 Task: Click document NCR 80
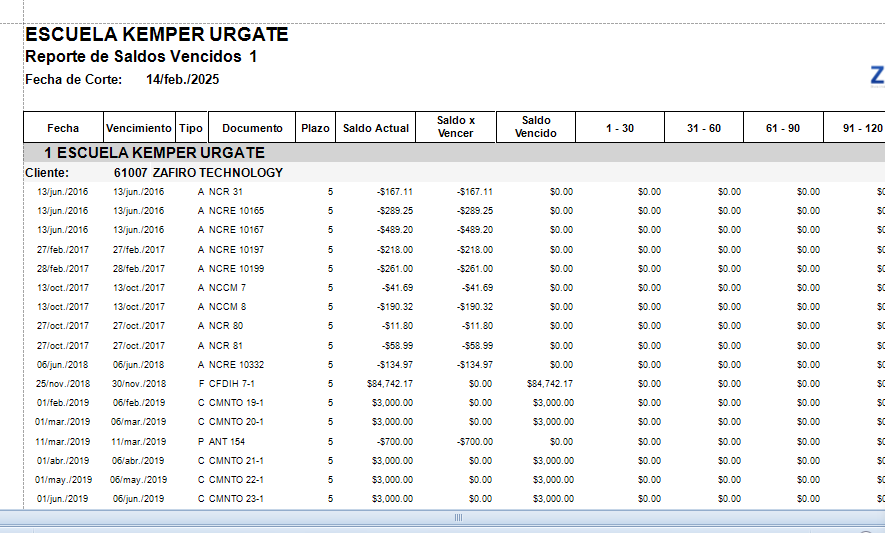pyautogui.click(x=226, y=326)
